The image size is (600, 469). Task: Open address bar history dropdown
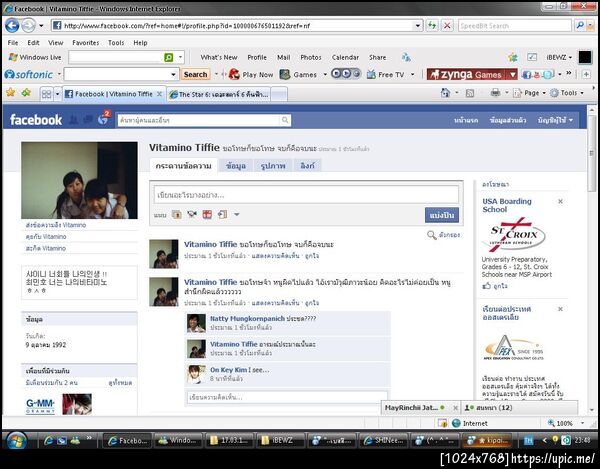coord(417,26)
